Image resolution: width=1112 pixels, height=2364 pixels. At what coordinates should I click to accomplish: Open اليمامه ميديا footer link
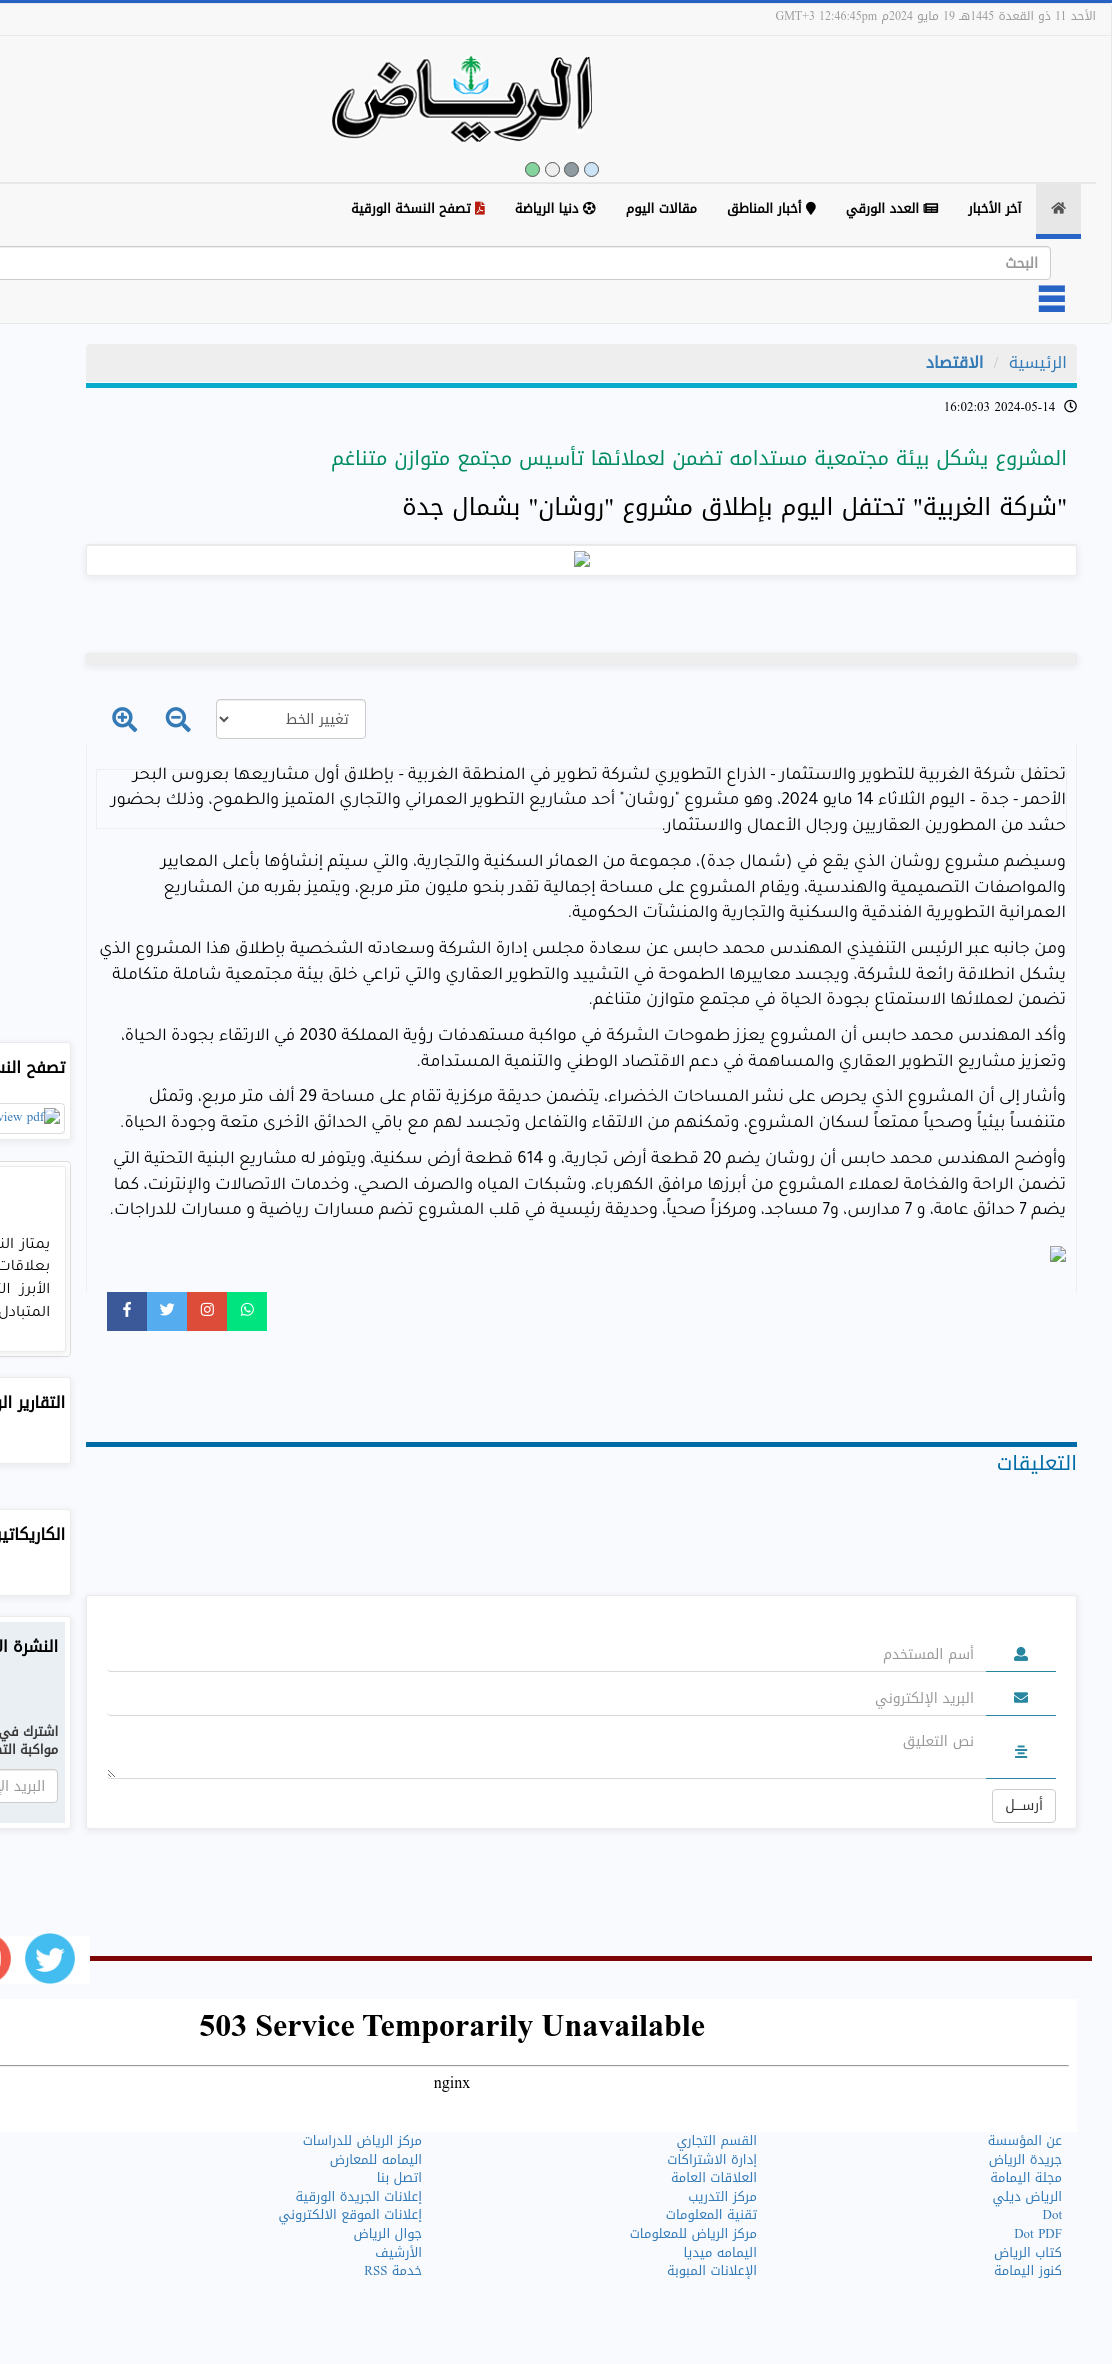(x=720, y=2252)
